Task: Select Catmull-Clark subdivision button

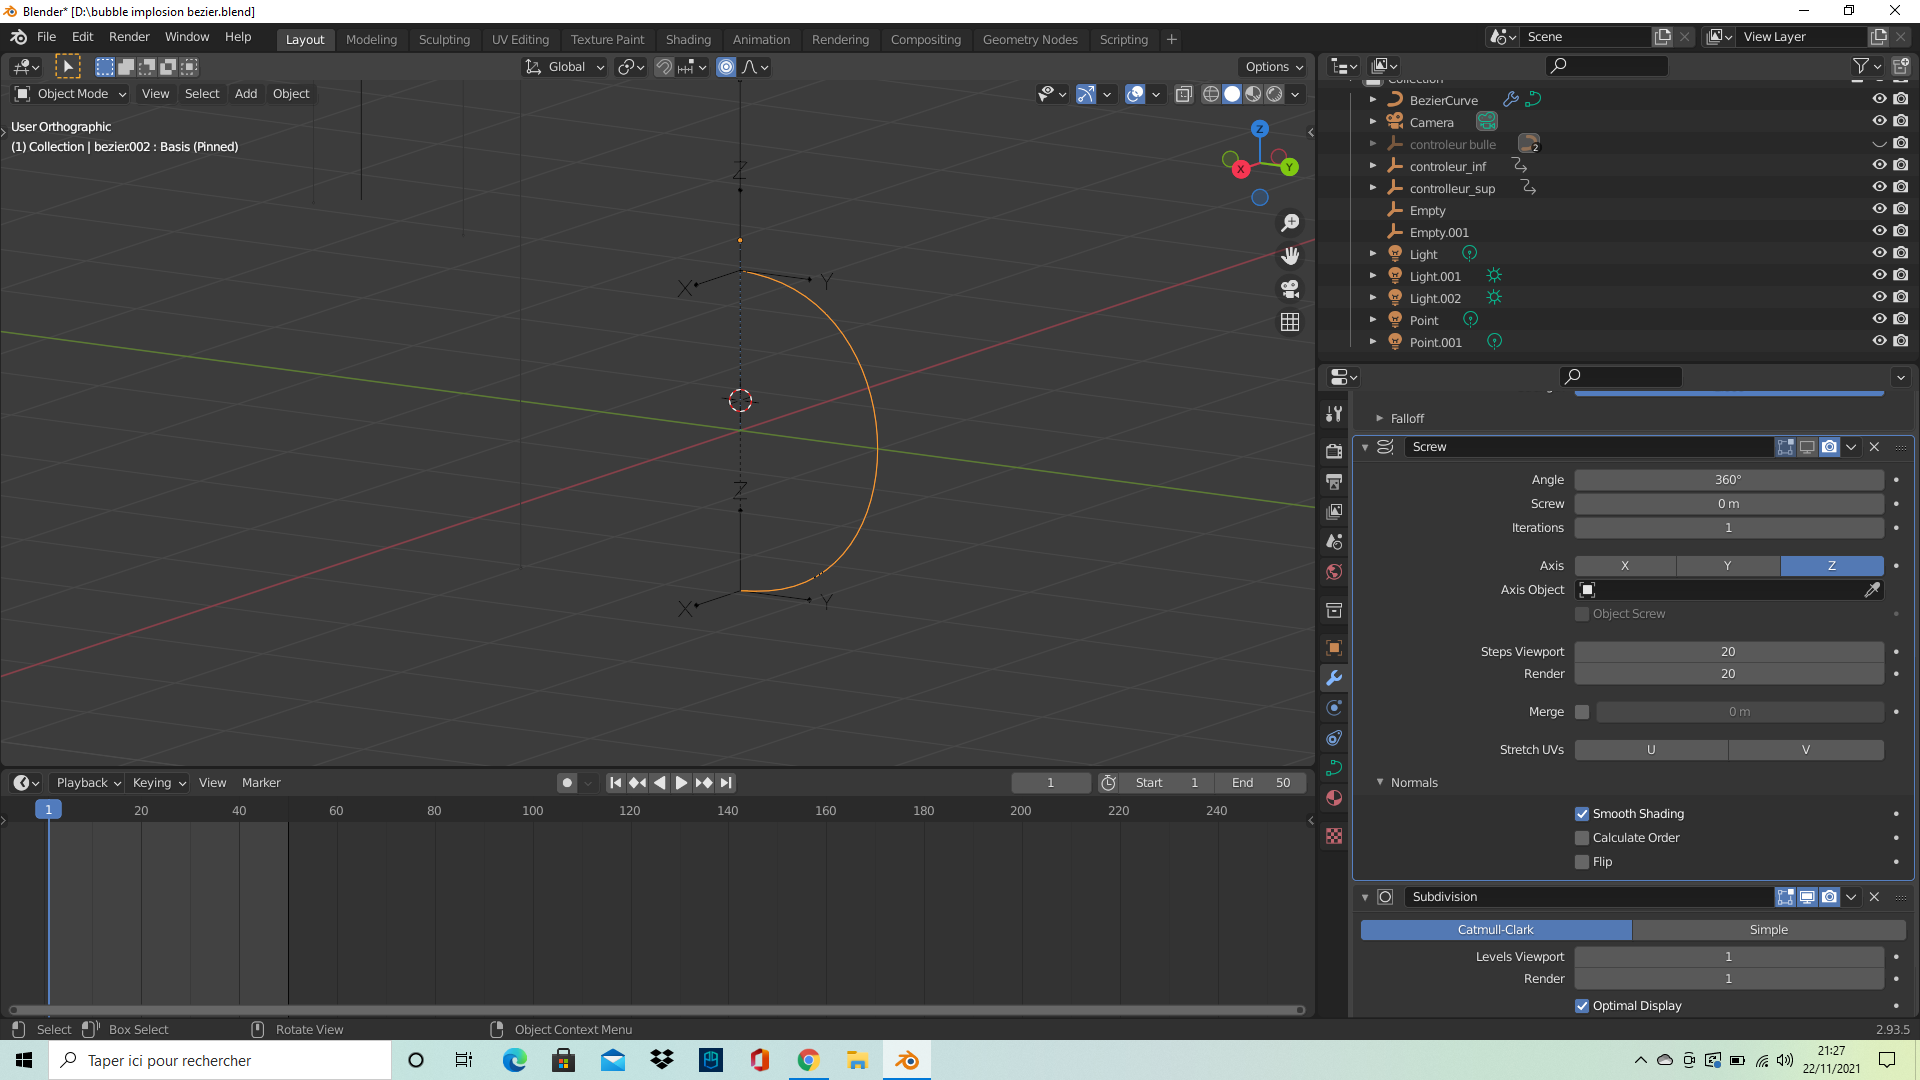Action: tap(1494, 930)
